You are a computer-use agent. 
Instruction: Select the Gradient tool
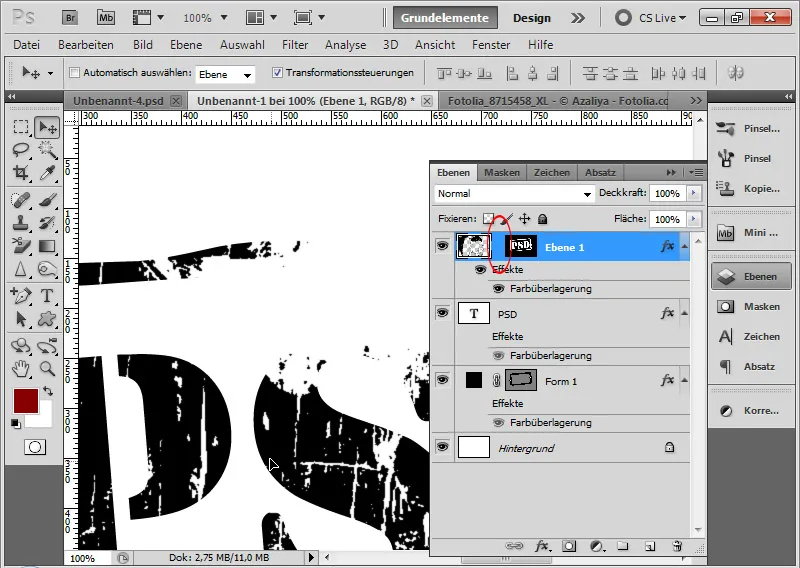coord(47,246)
